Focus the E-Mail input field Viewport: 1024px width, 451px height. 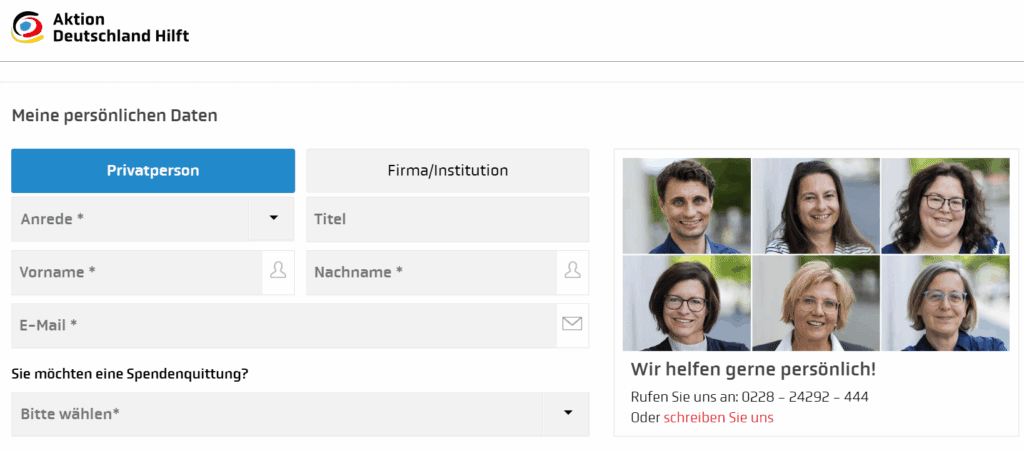282,325
